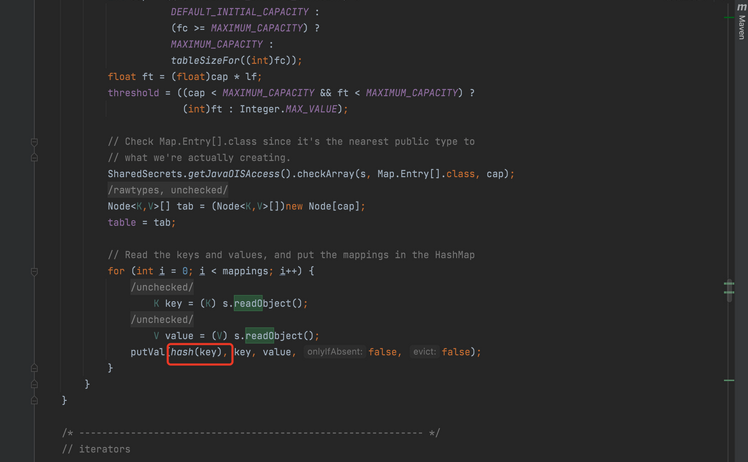
Task: Click 'checkArray' method call
Action: pos(325,174)
